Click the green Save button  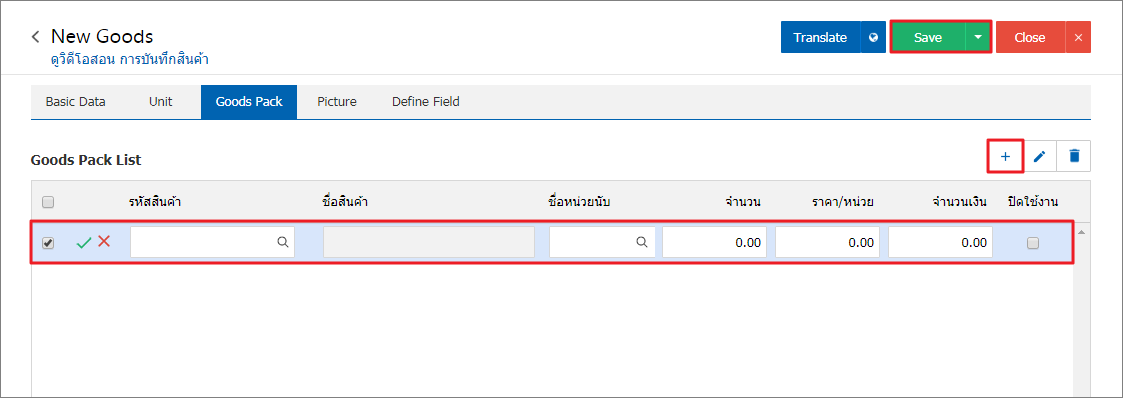click(x=927, y=37)
